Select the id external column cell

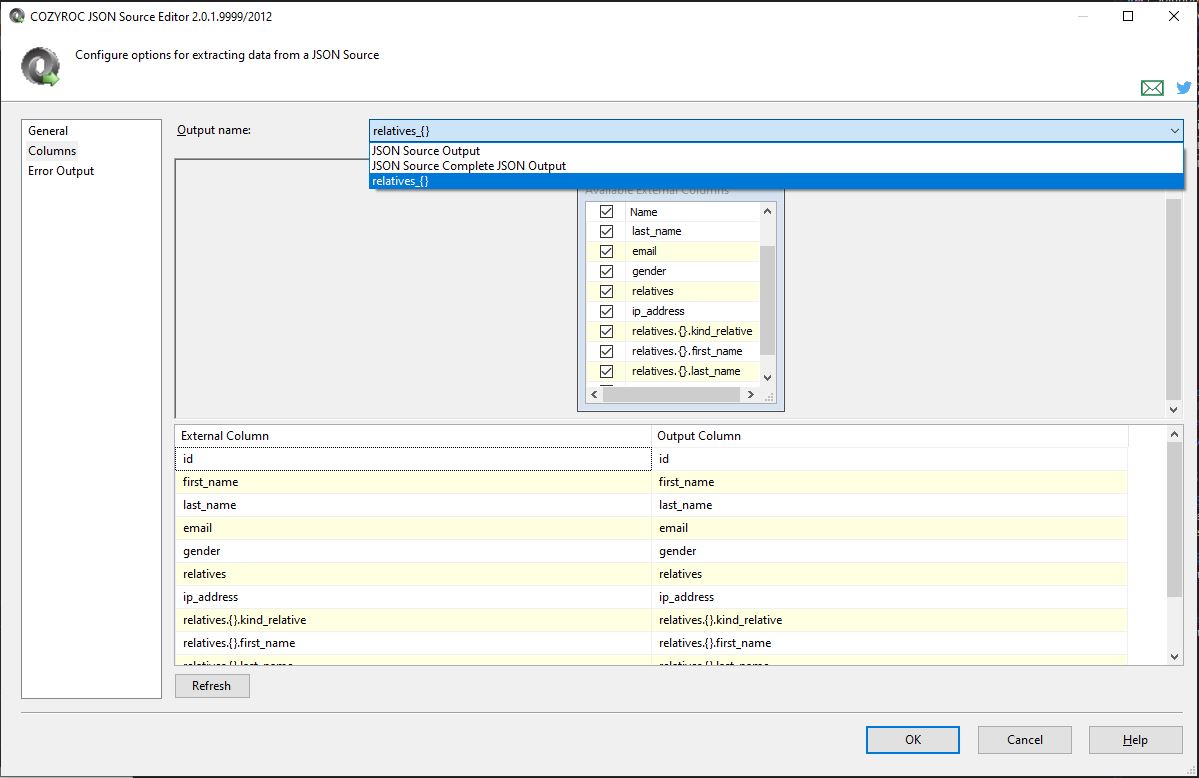pyautogui.click(x=413, y=459)
